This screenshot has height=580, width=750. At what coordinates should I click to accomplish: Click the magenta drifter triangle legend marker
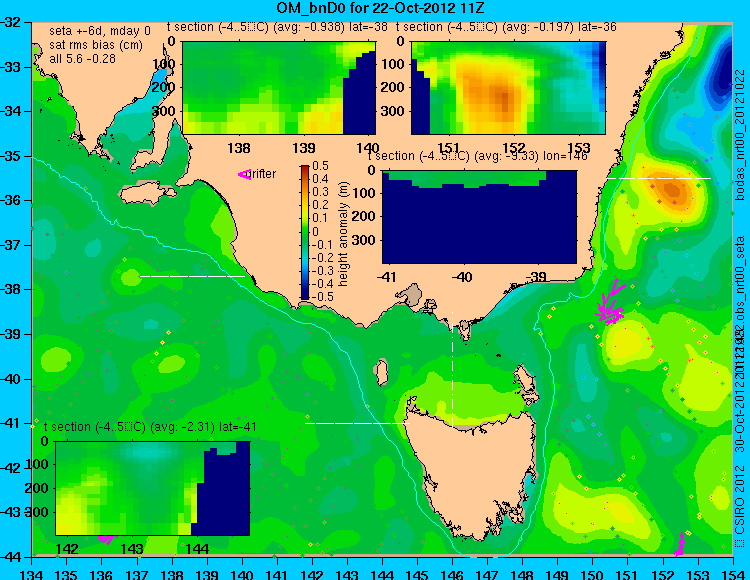244,175
